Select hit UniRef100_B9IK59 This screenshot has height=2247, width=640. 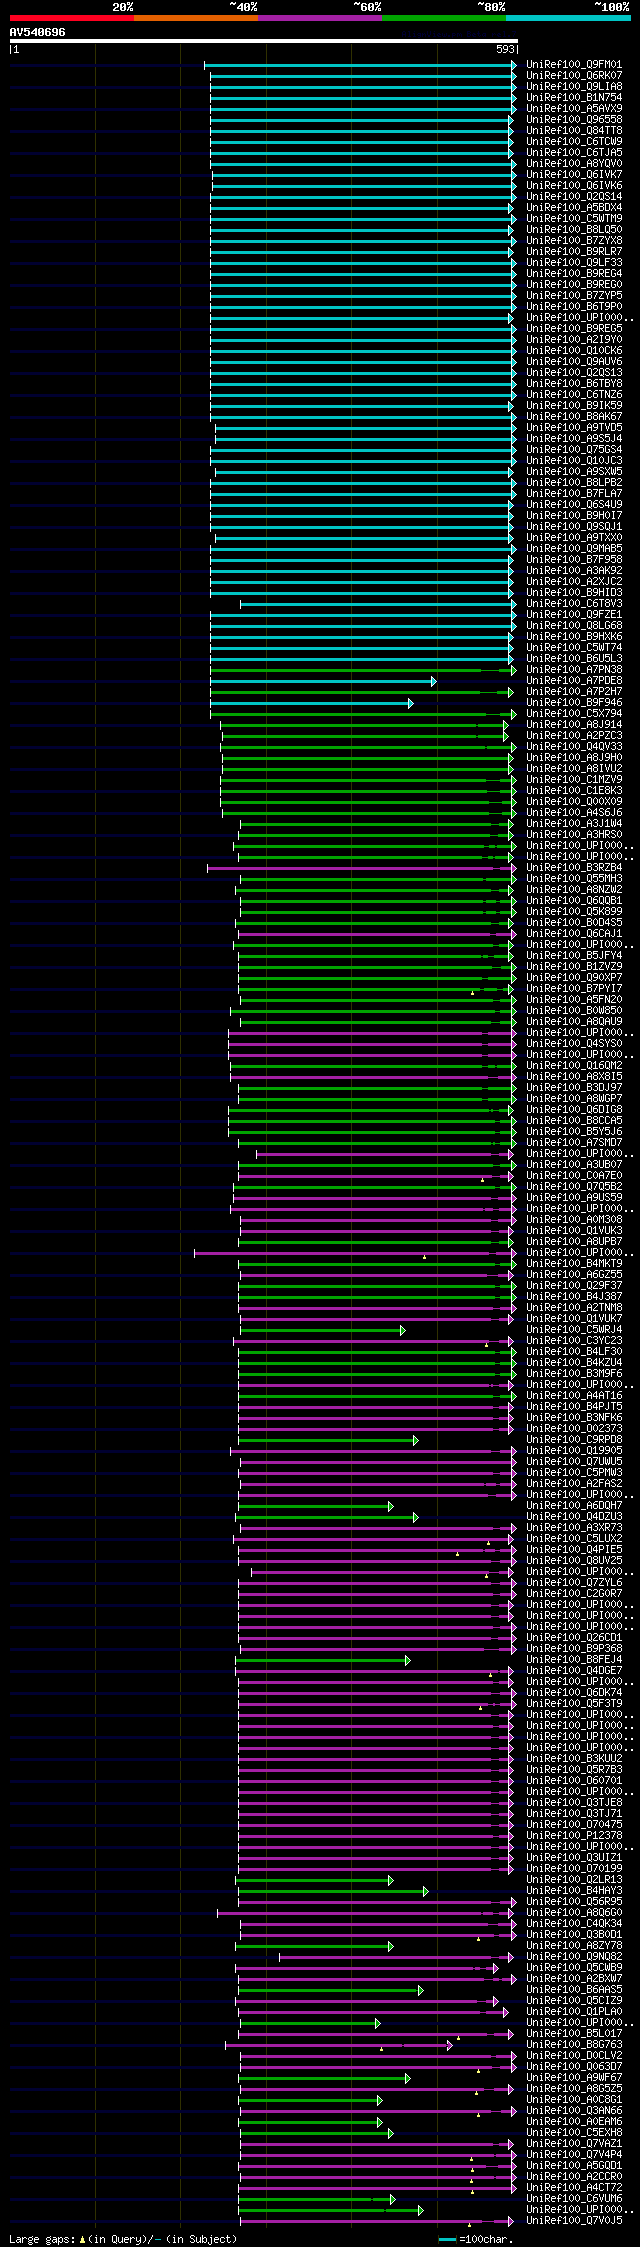tap(574, 406)
